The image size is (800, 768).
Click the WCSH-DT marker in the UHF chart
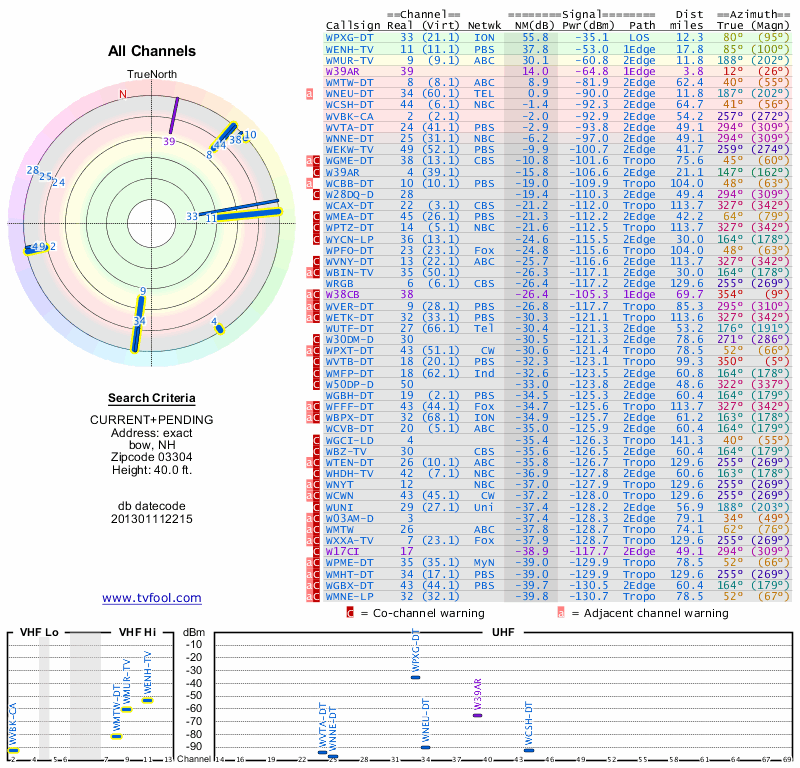coord(529,750)
